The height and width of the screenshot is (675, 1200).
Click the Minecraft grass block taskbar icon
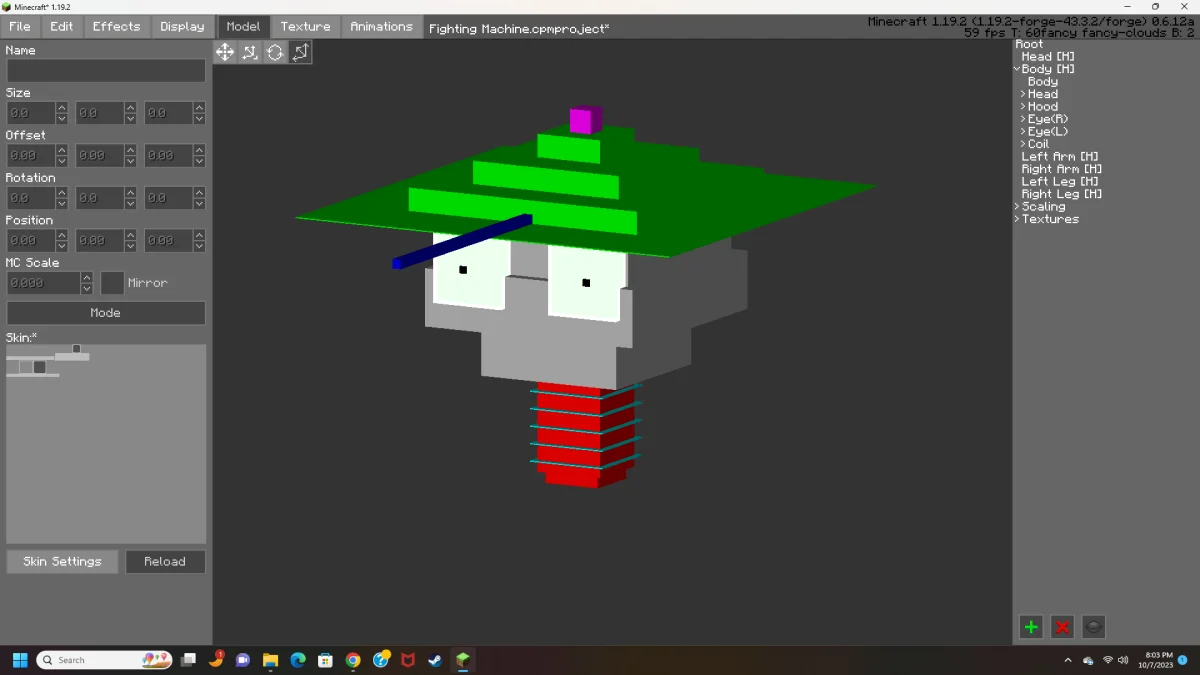(463, 660)
